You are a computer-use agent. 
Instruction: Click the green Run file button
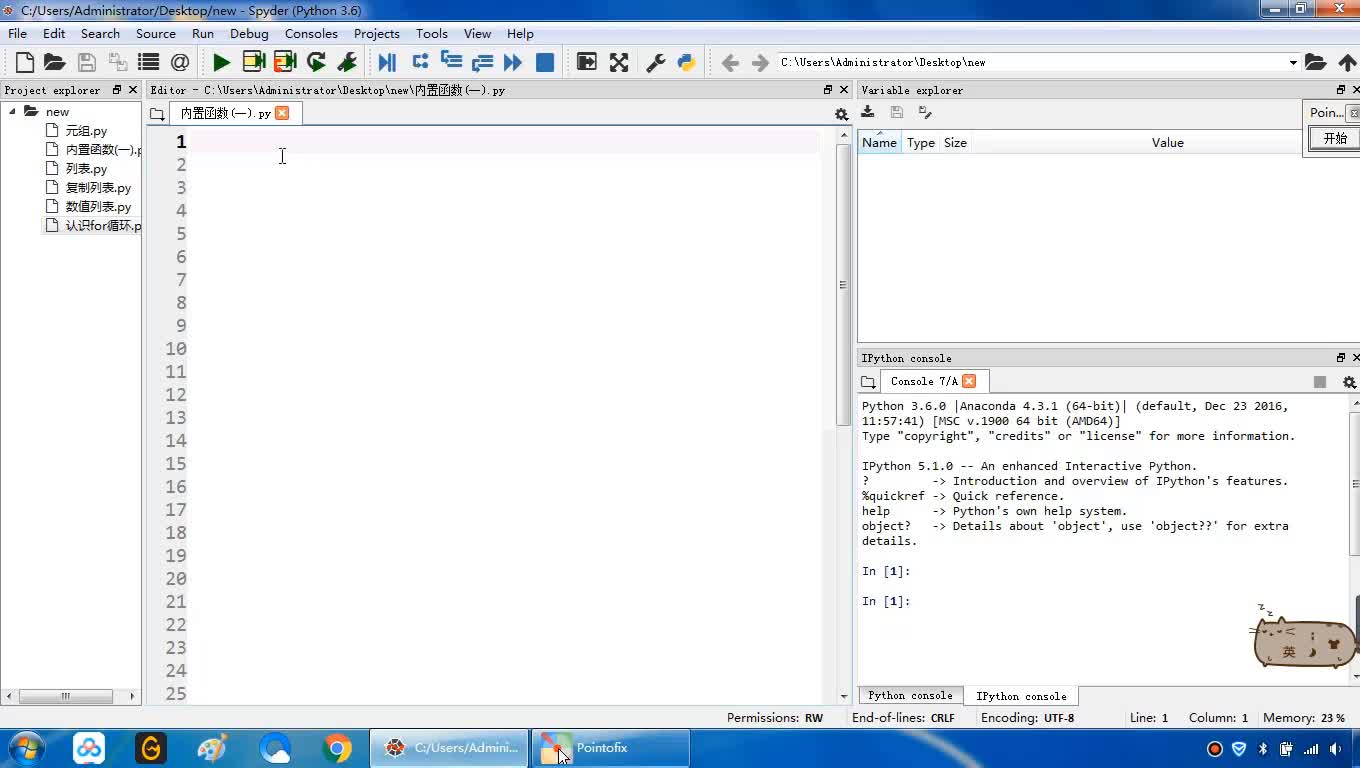(221, 62)
